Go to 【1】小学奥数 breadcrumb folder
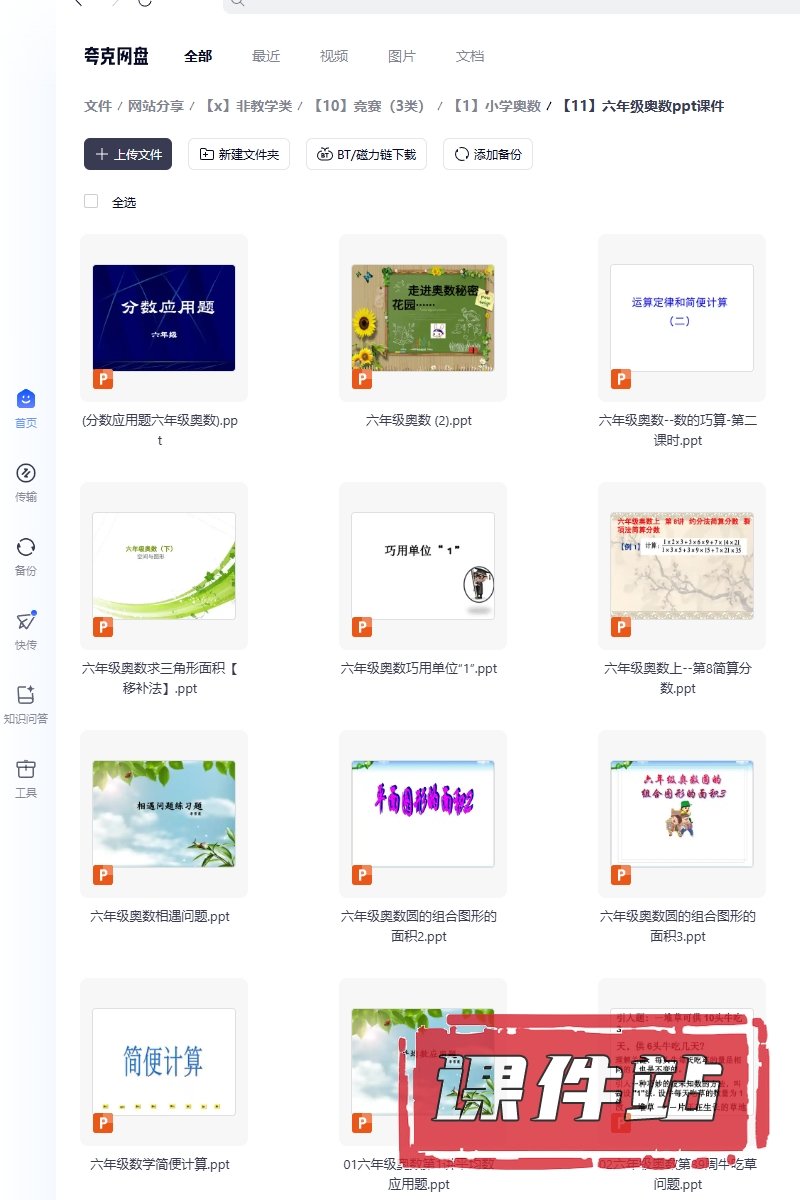The width and height of the screenshot is (800, 1200). point(496,106)
